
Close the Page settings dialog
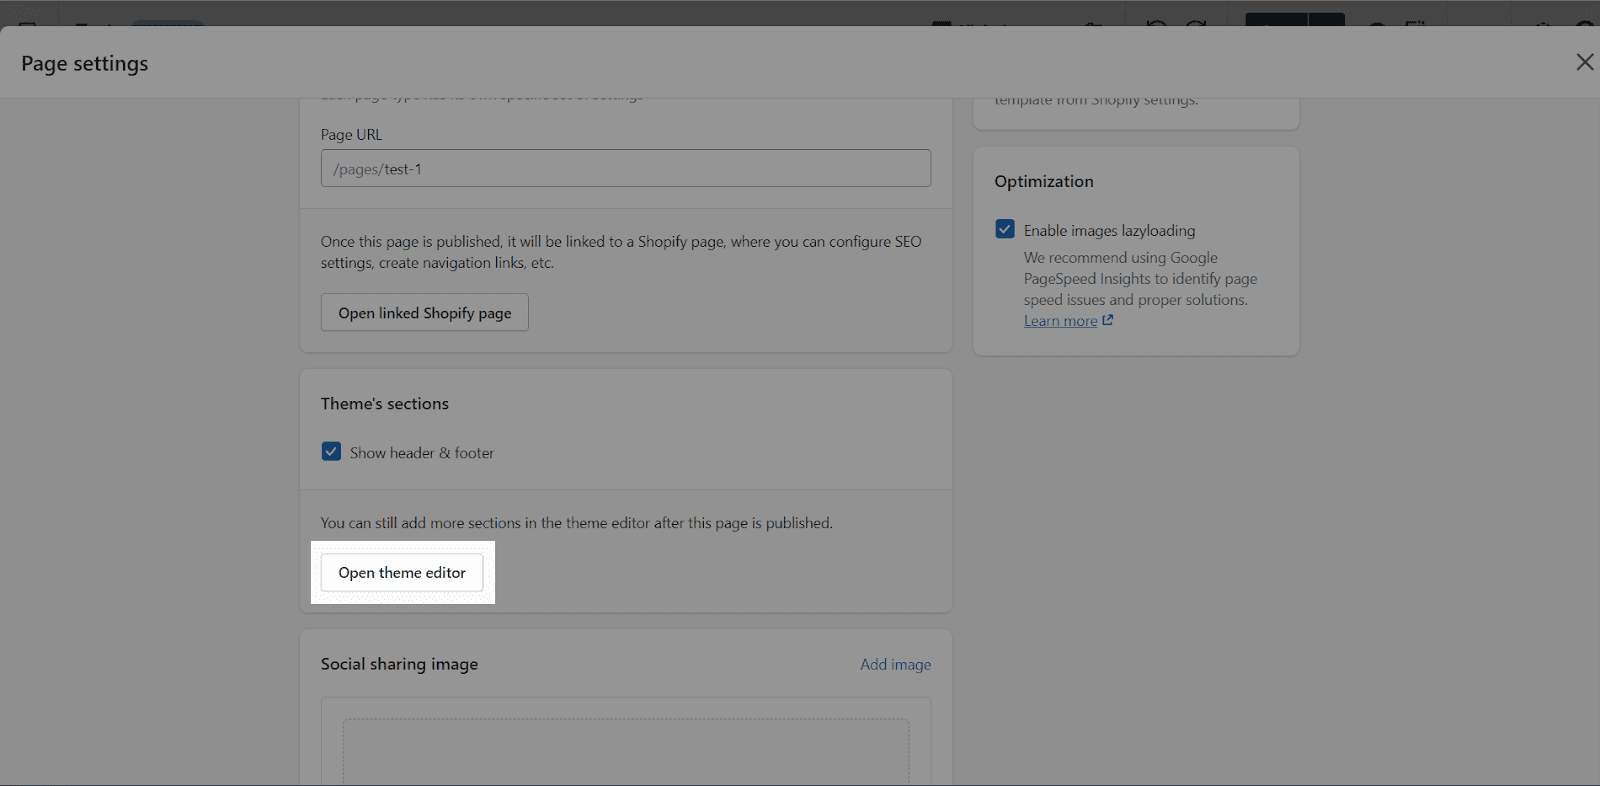pos(1584,62)
